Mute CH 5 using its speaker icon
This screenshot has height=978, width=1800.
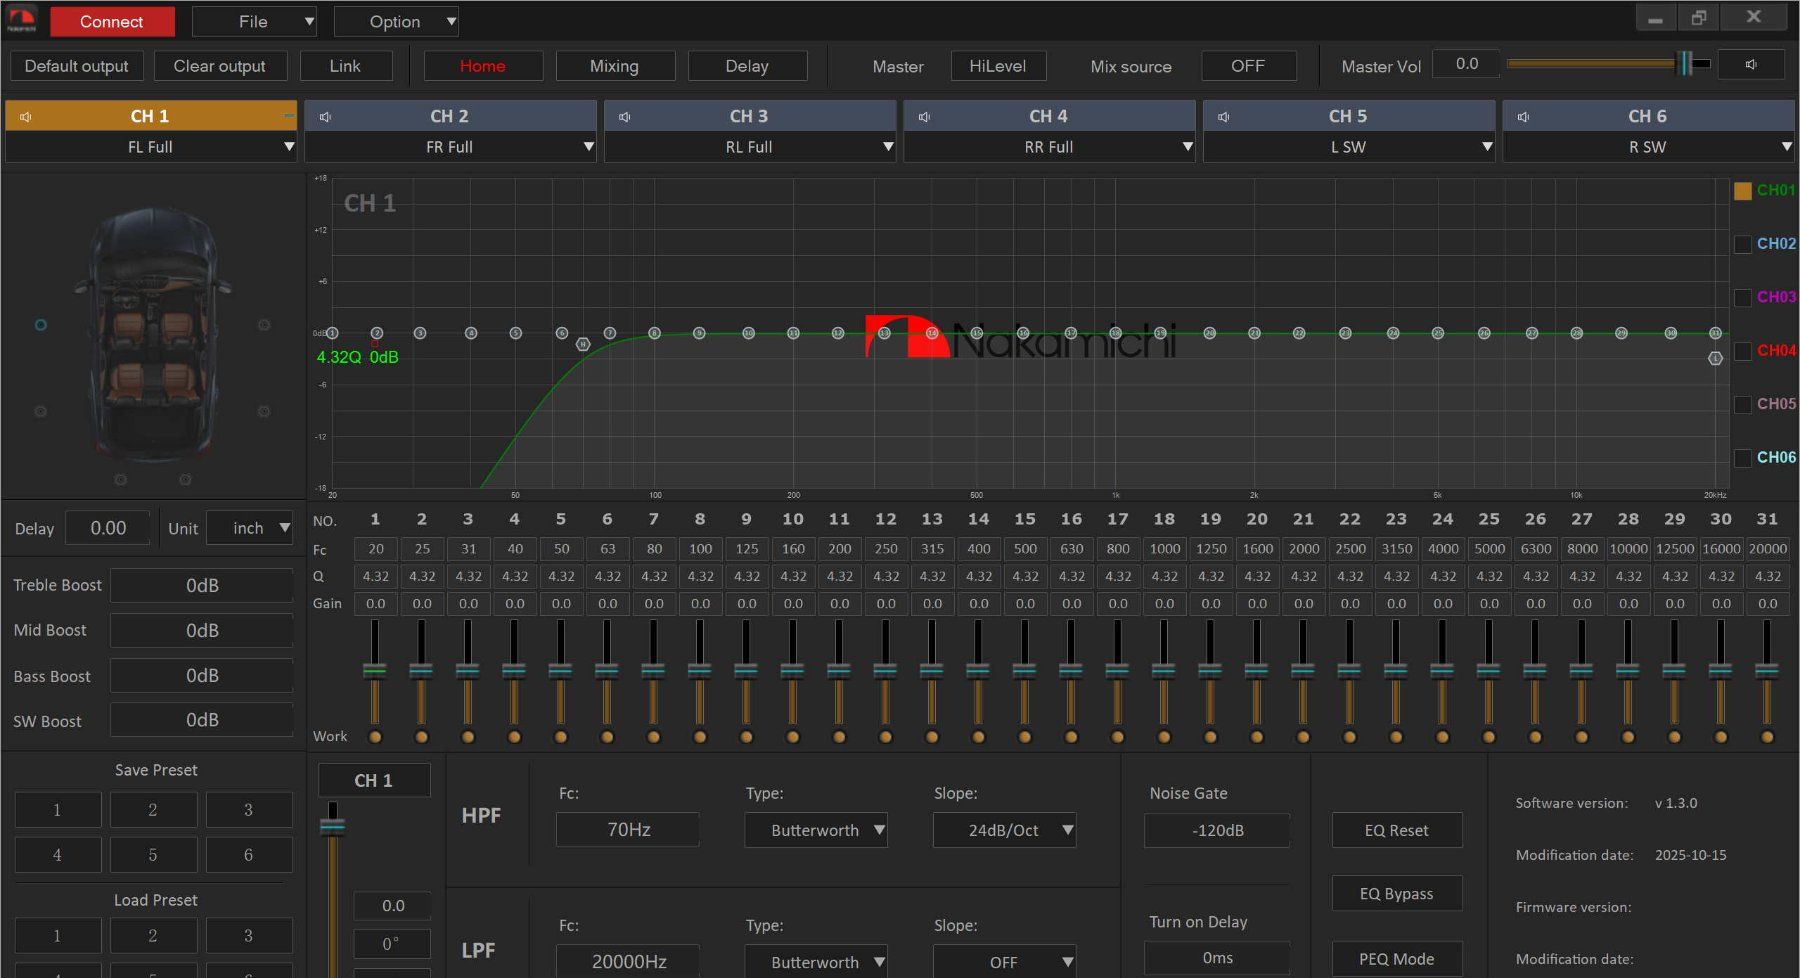point(1224,117)
